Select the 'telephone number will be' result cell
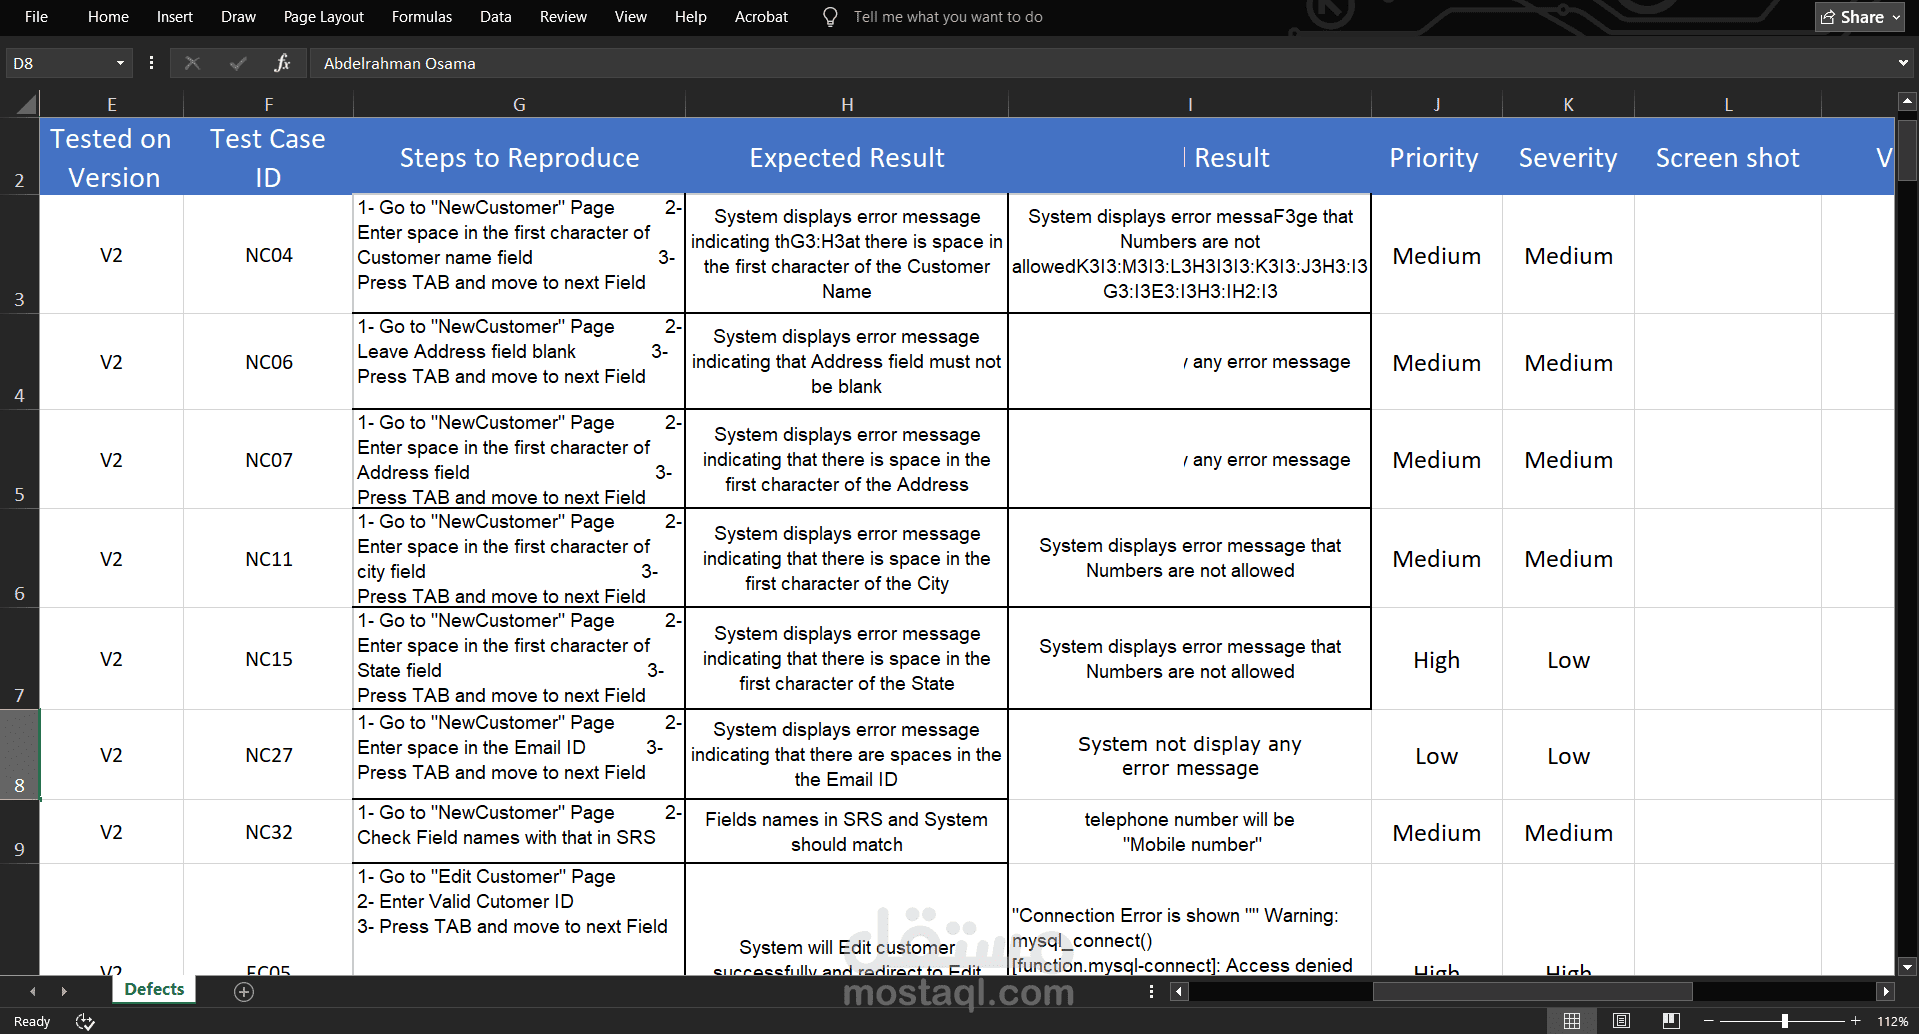 tap(1190, 832)
